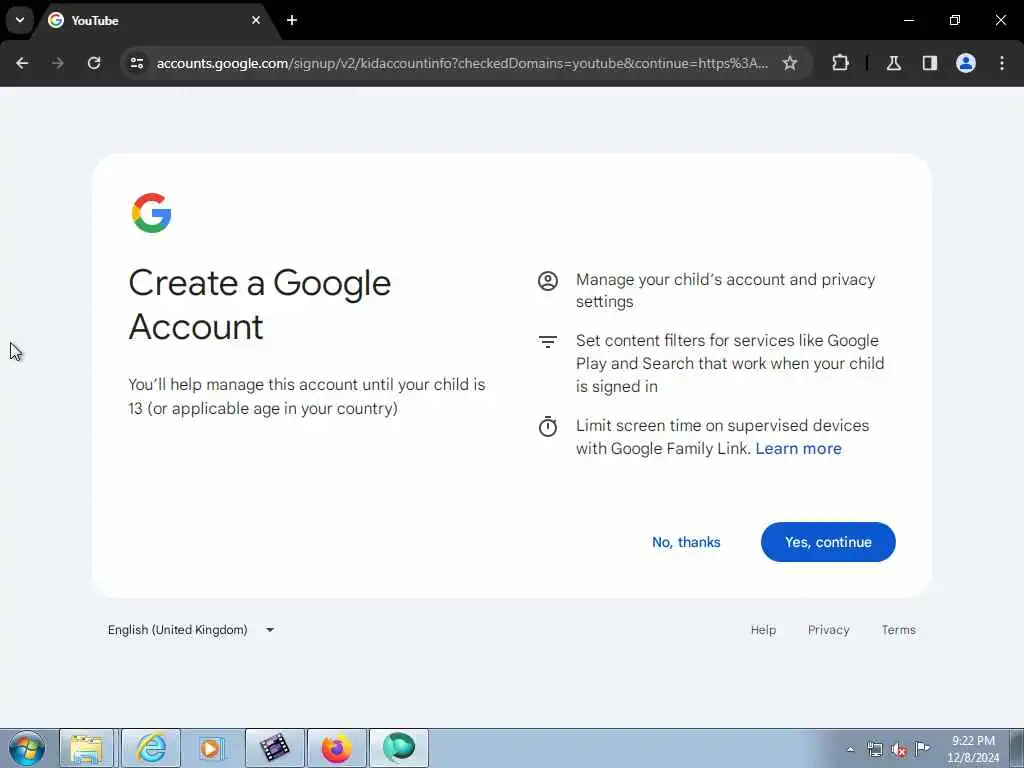1024x768 pixels.
Task: Open the Learn more link
Action: tap(798, 449)
